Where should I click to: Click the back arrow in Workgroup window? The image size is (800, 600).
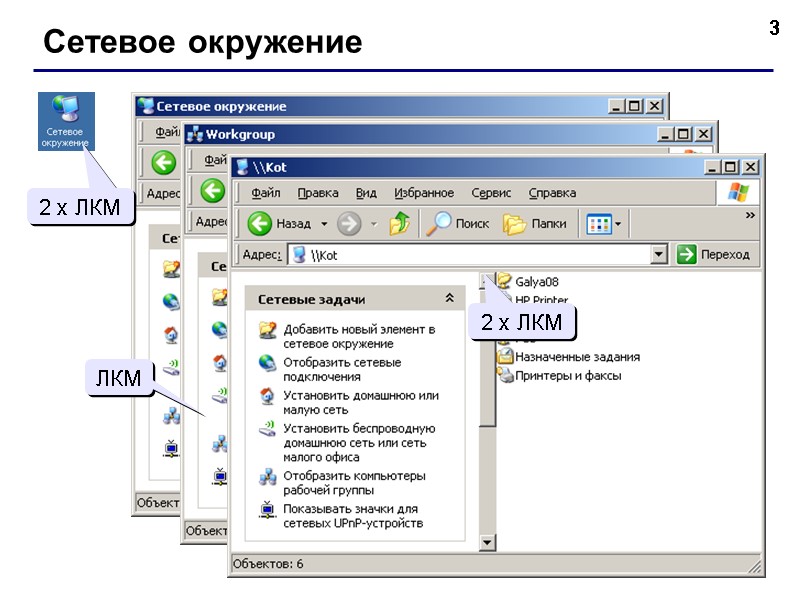tap(212, 191)
